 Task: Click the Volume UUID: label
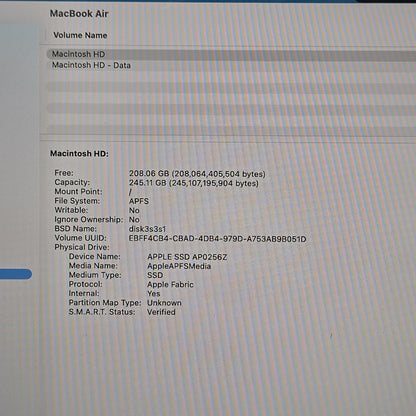[81, 238]
